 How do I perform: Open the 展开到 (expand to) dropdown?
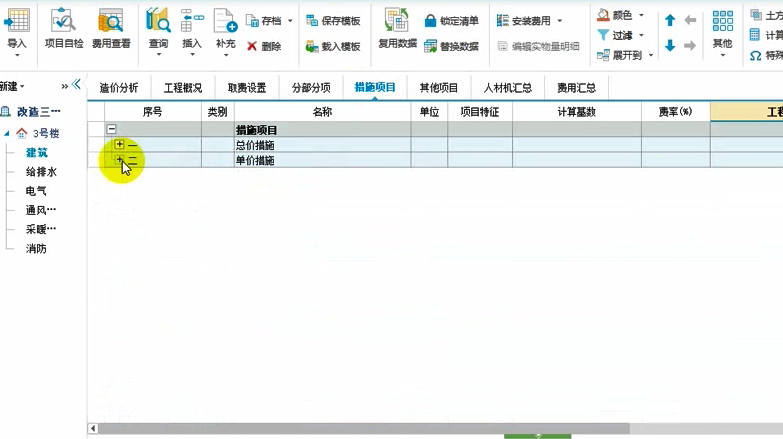621,55
